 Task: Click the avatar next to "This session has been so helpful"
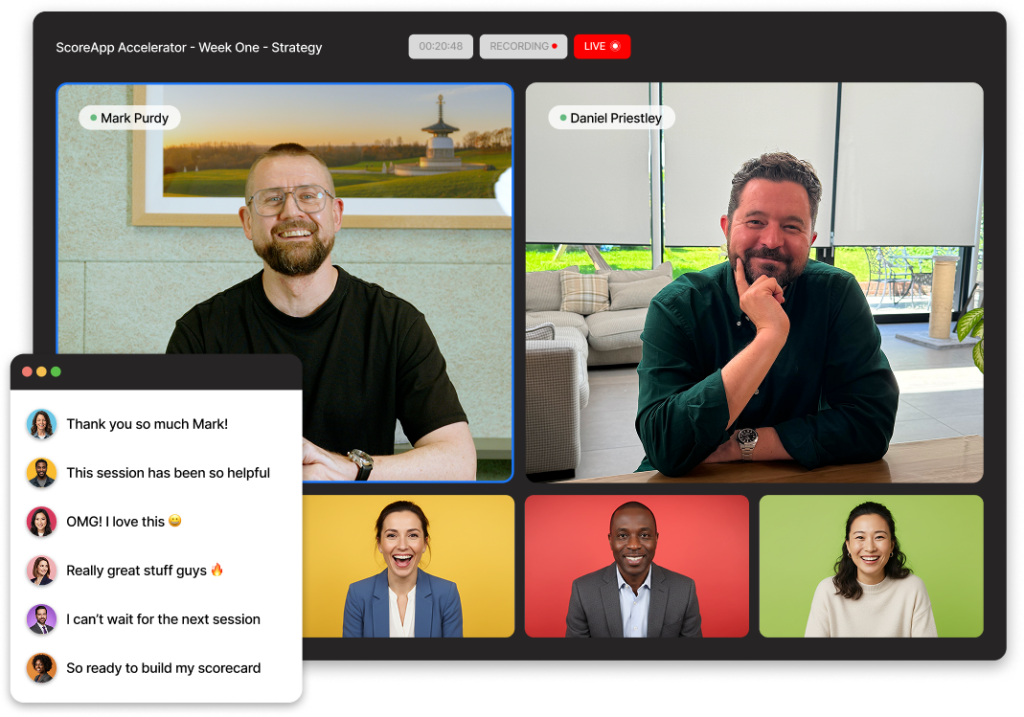pyautogui.click(x=41, y=473)
